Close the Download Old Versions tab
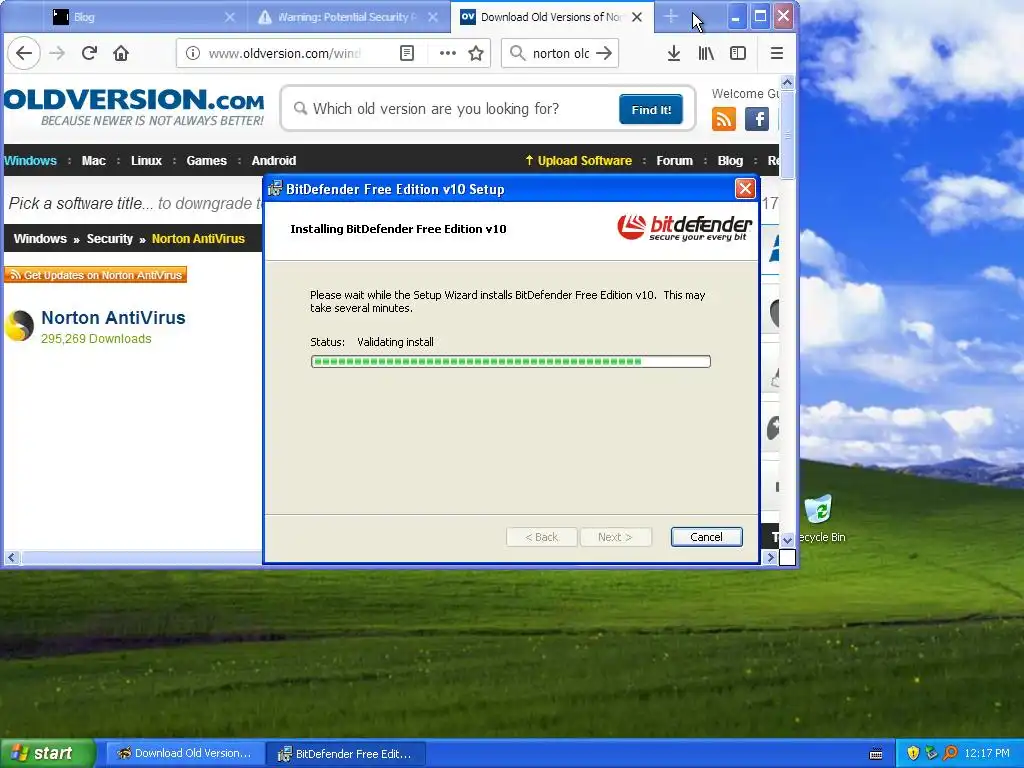 637,17
